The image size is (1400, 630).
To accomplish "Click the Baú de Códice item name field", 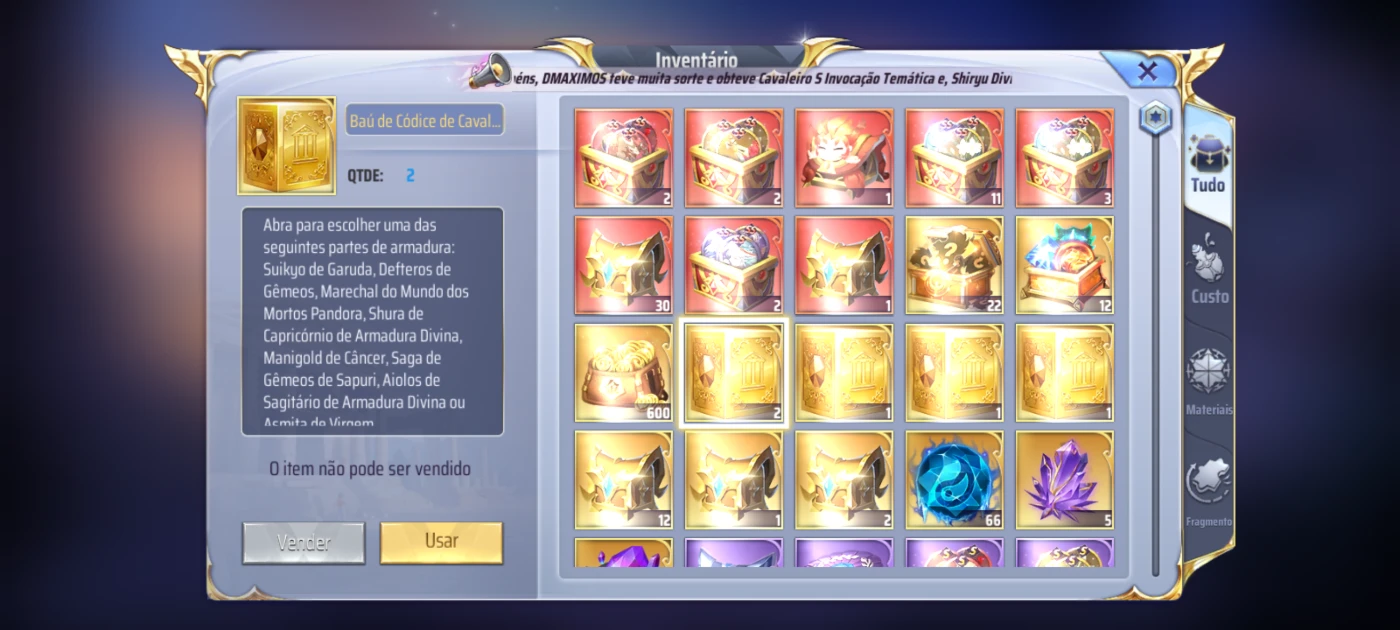I will 425,121.
